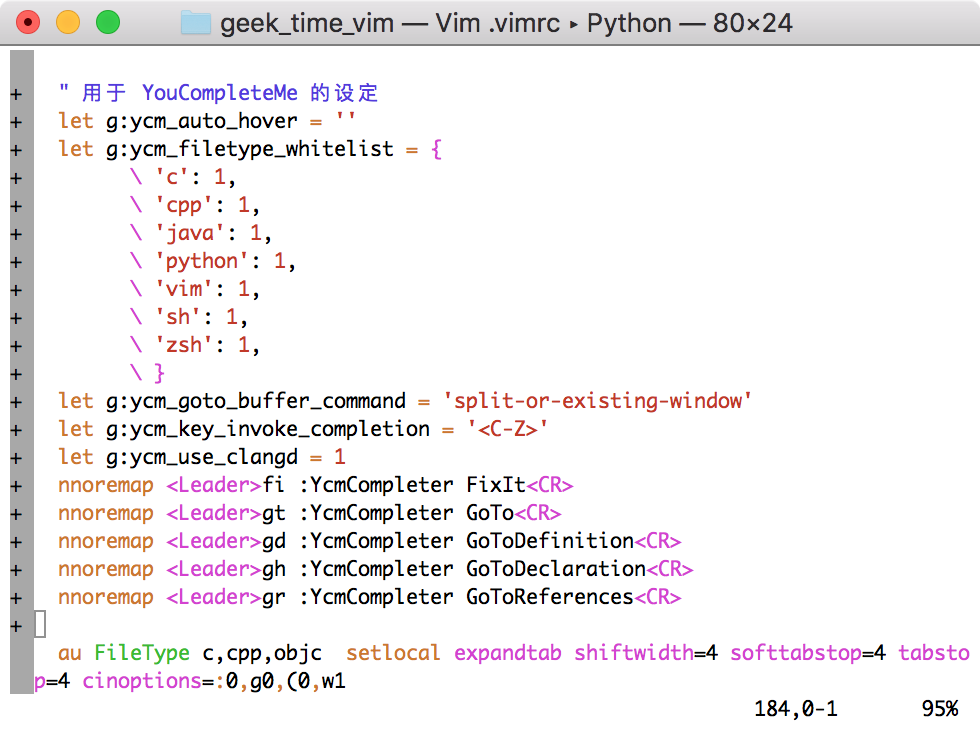
Task: Click the red close button on the window
Action: 28,22
